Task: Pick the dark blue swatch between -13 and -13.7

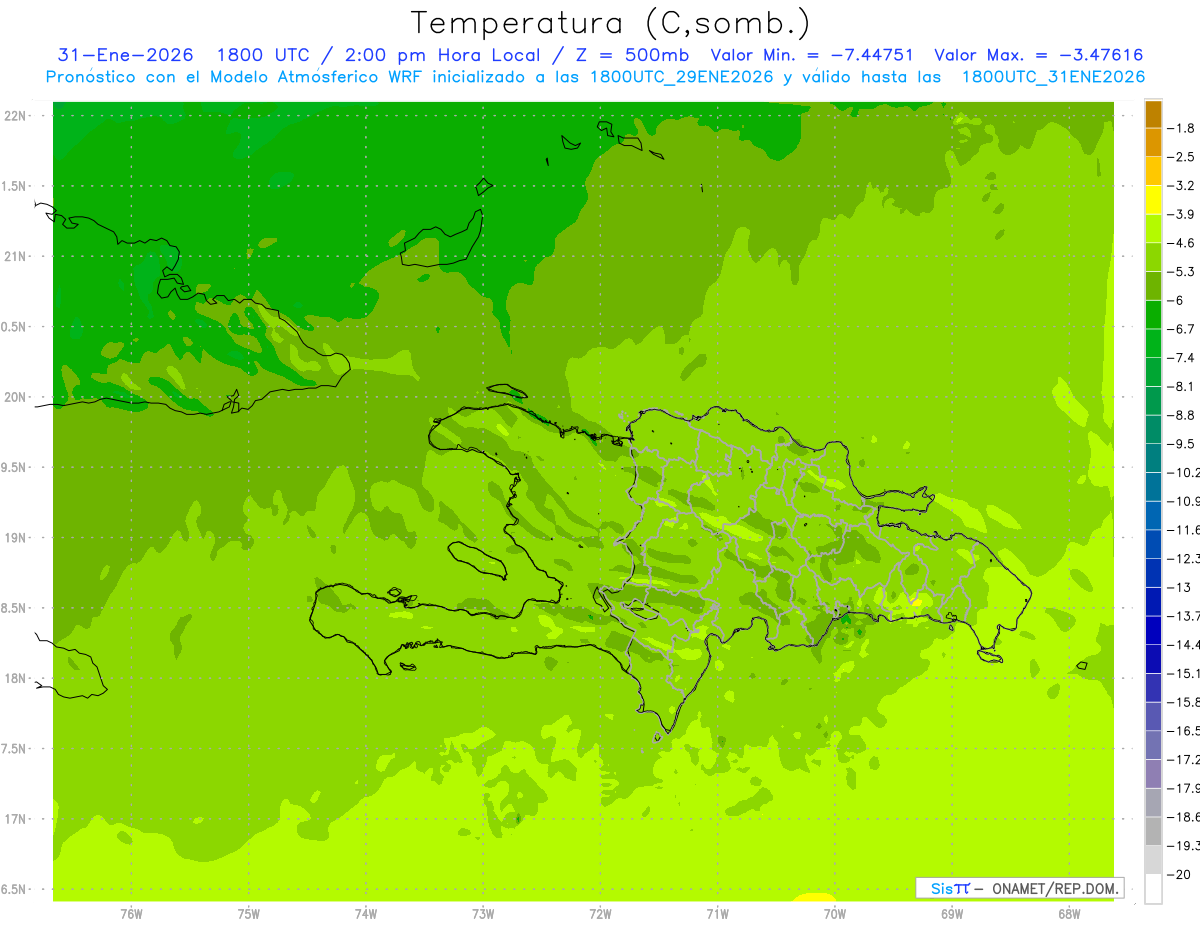Action: (x=1153, y=602)
